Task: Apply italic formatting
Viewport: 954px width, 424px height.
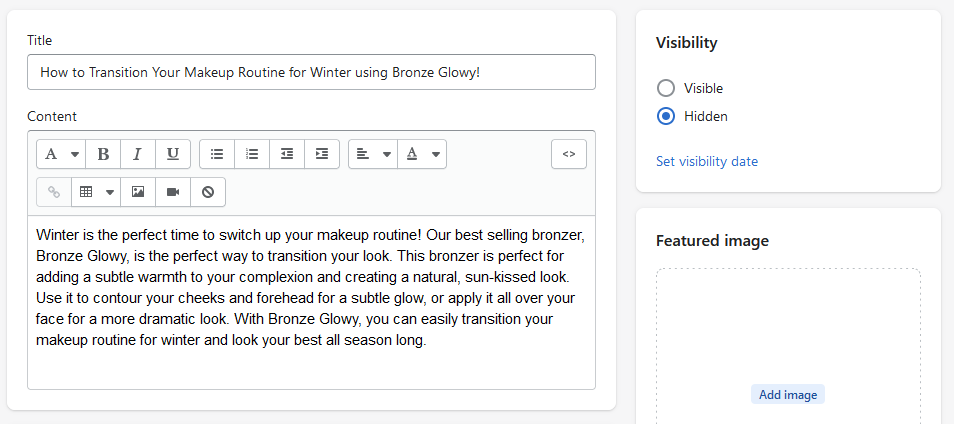Action: (138, 155)
